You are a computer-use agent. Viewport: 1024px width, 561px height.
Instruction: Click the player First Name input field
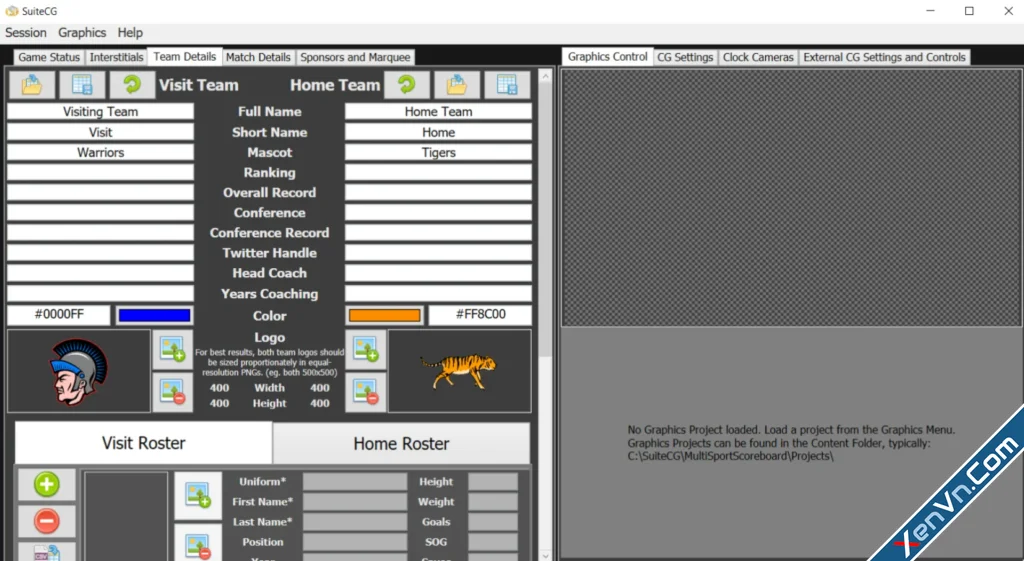click(355, 502)
